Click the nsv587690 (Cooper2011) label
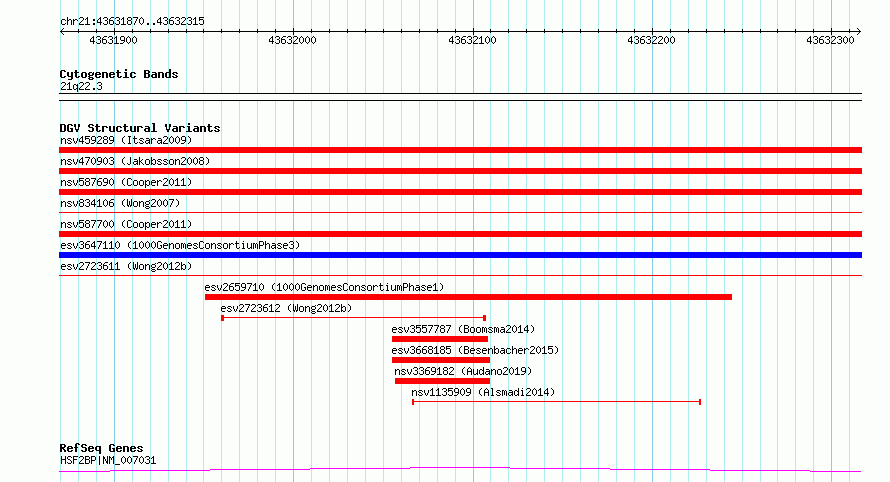 [x=126, y=182]
